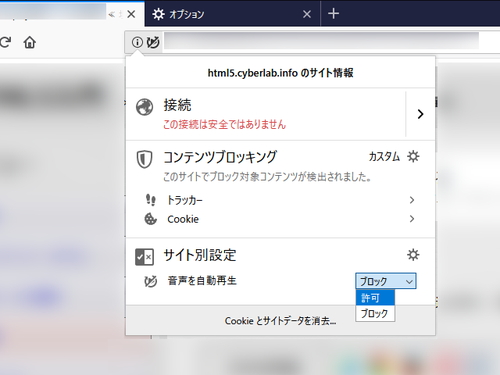Close the first blurred browser tab
This screenshot has width=500, height=375.
131,14
